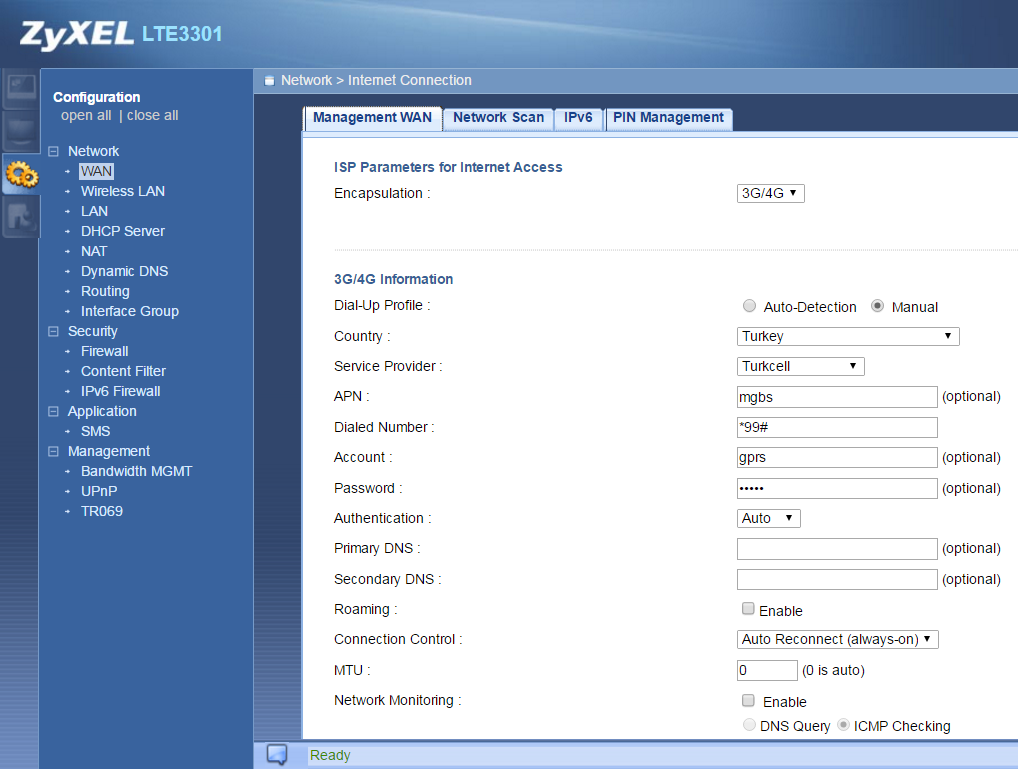The height and width of the screenshot is (769, 1018).
Task: Open the Country dropdown showing Turkey
Action: (x=848, y=336)
